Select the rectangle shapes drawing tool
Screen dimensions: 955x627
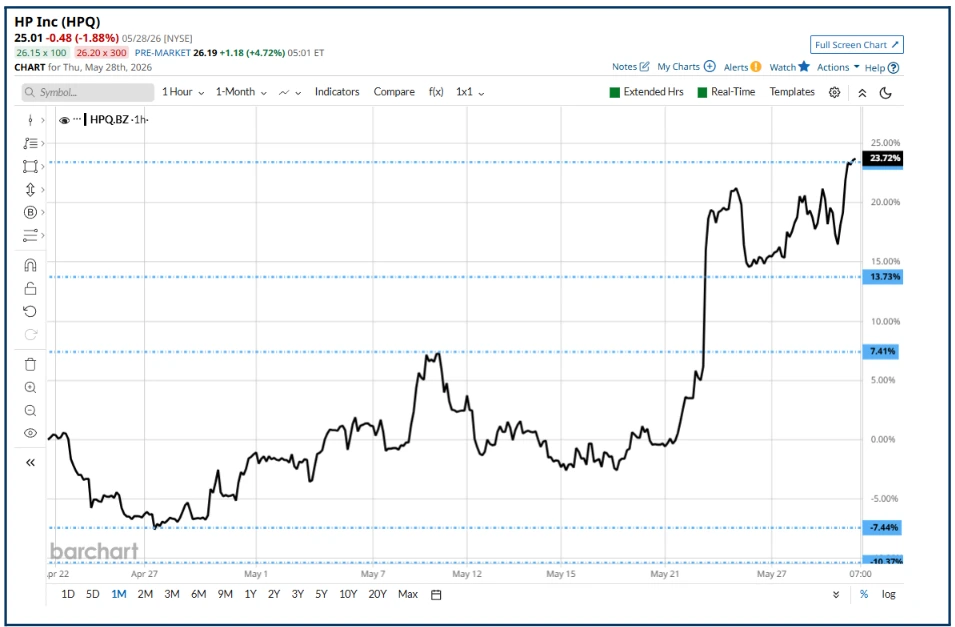point(30,166)
